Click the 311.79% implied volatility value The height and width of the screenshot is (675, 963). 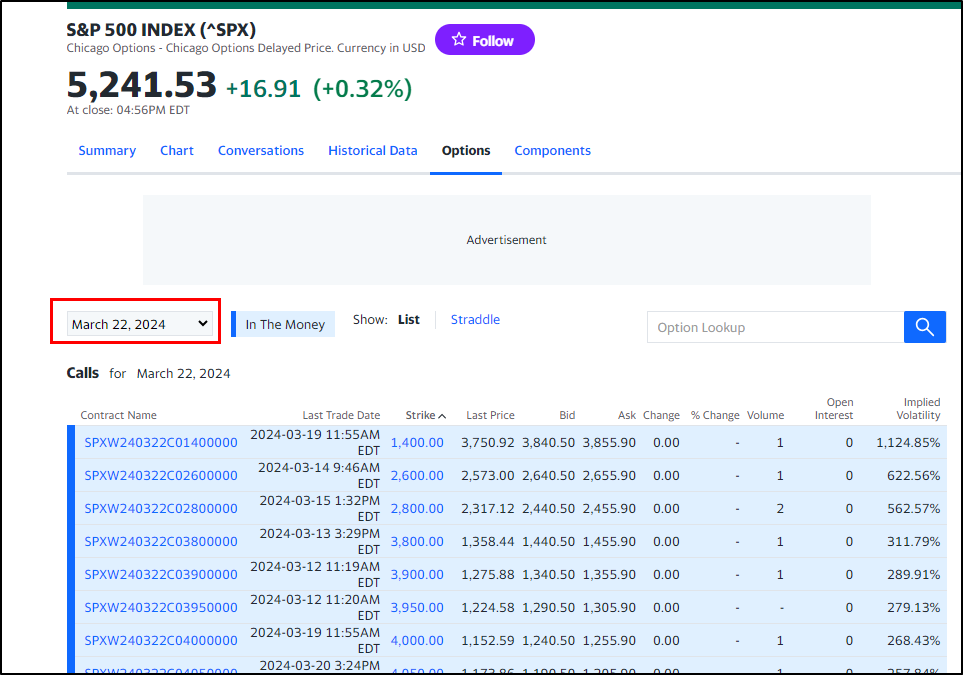(x=913, y=542)
